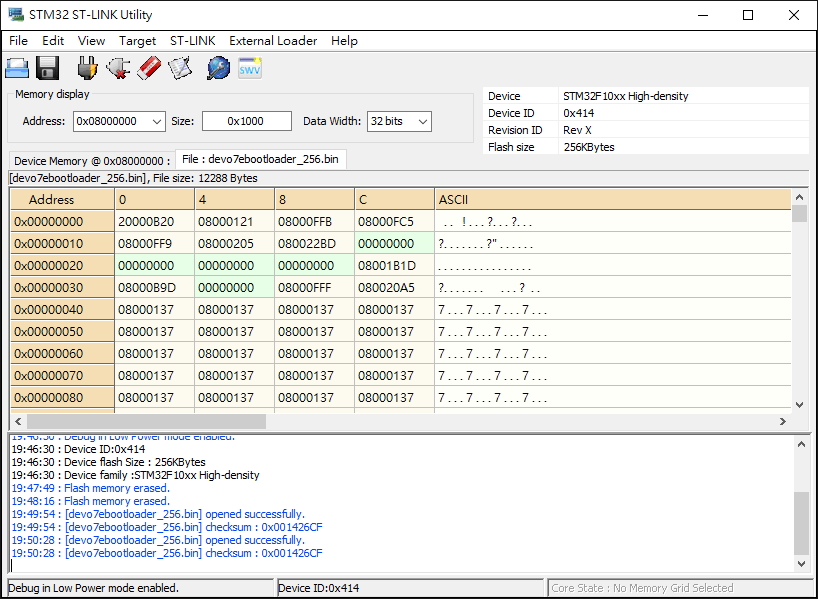Click the Size input field 0x1000
Screen dimensions: 818x599
click(247, 122)
